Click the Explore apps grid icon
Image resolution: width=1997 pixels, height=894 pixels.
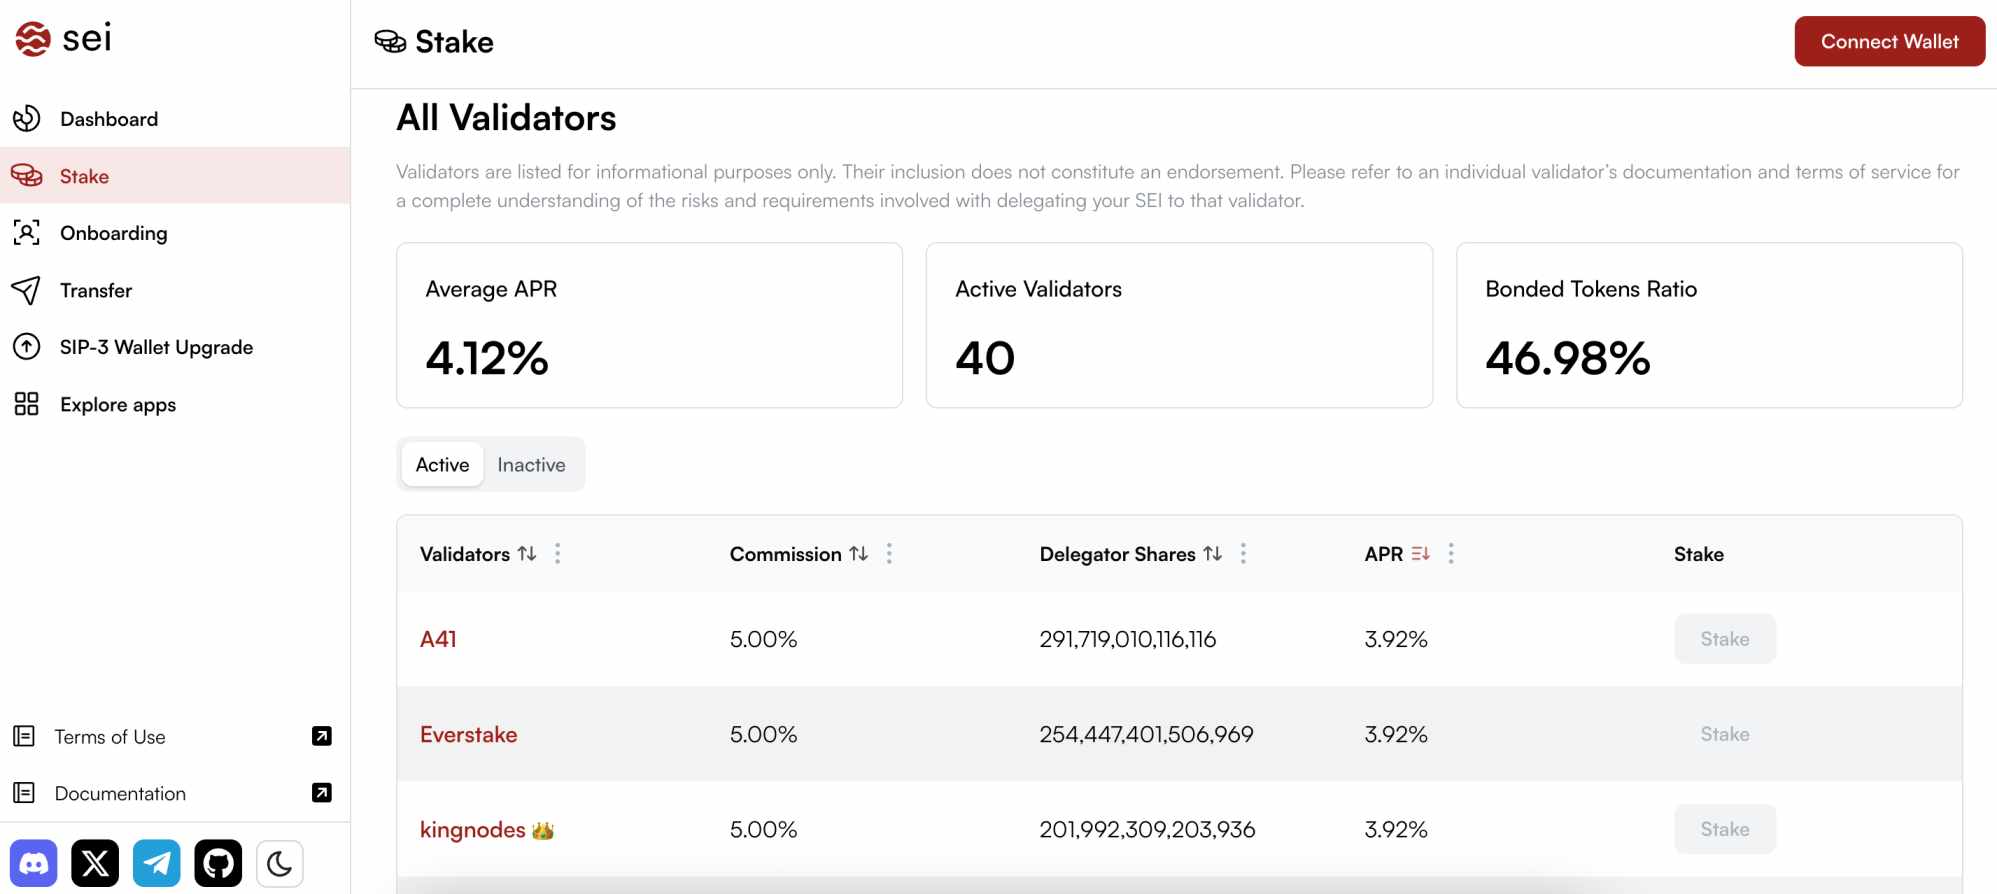[x=27, y=404]
